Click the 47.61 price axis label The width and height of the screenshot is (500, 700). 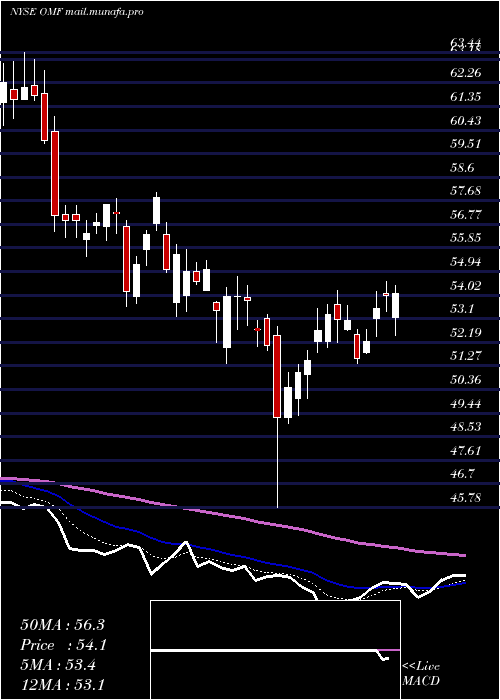click(x=466, y=450)
